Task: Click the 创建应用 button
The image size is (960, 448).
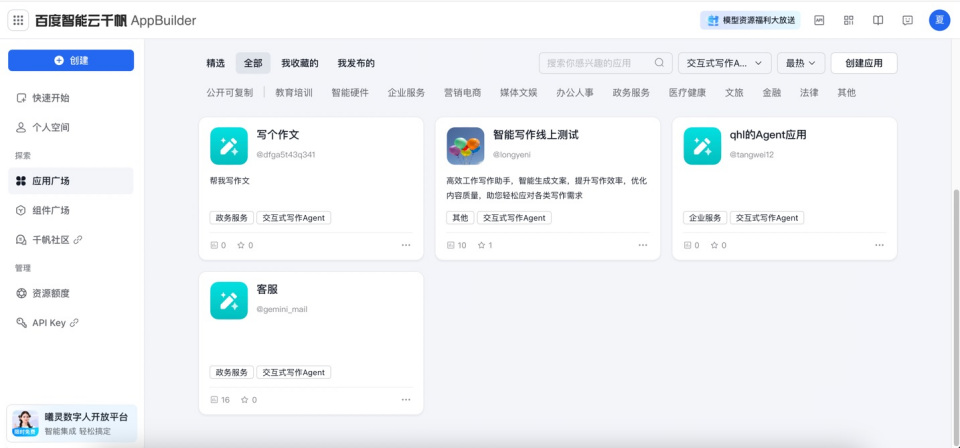Action: (x=864, y=63)
